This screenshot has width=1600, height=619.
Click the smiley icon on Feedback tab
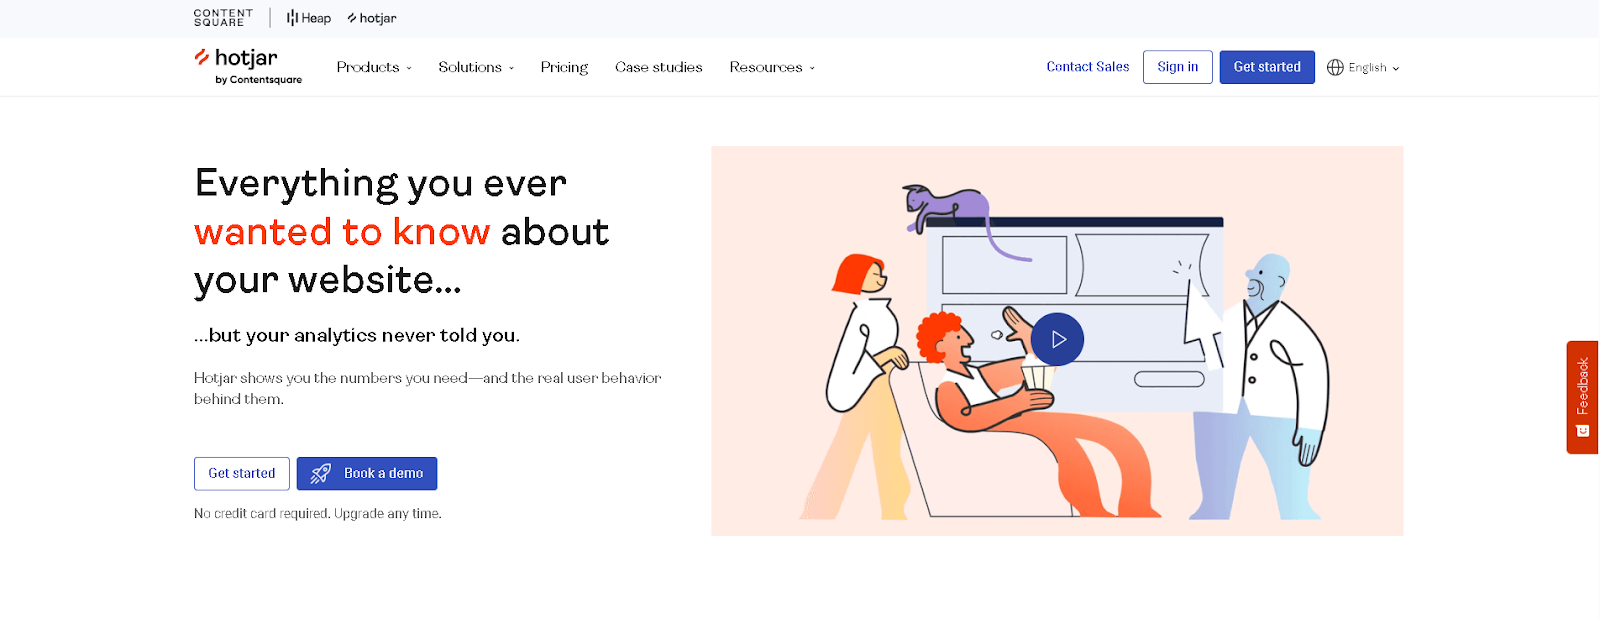point(1582,431)
